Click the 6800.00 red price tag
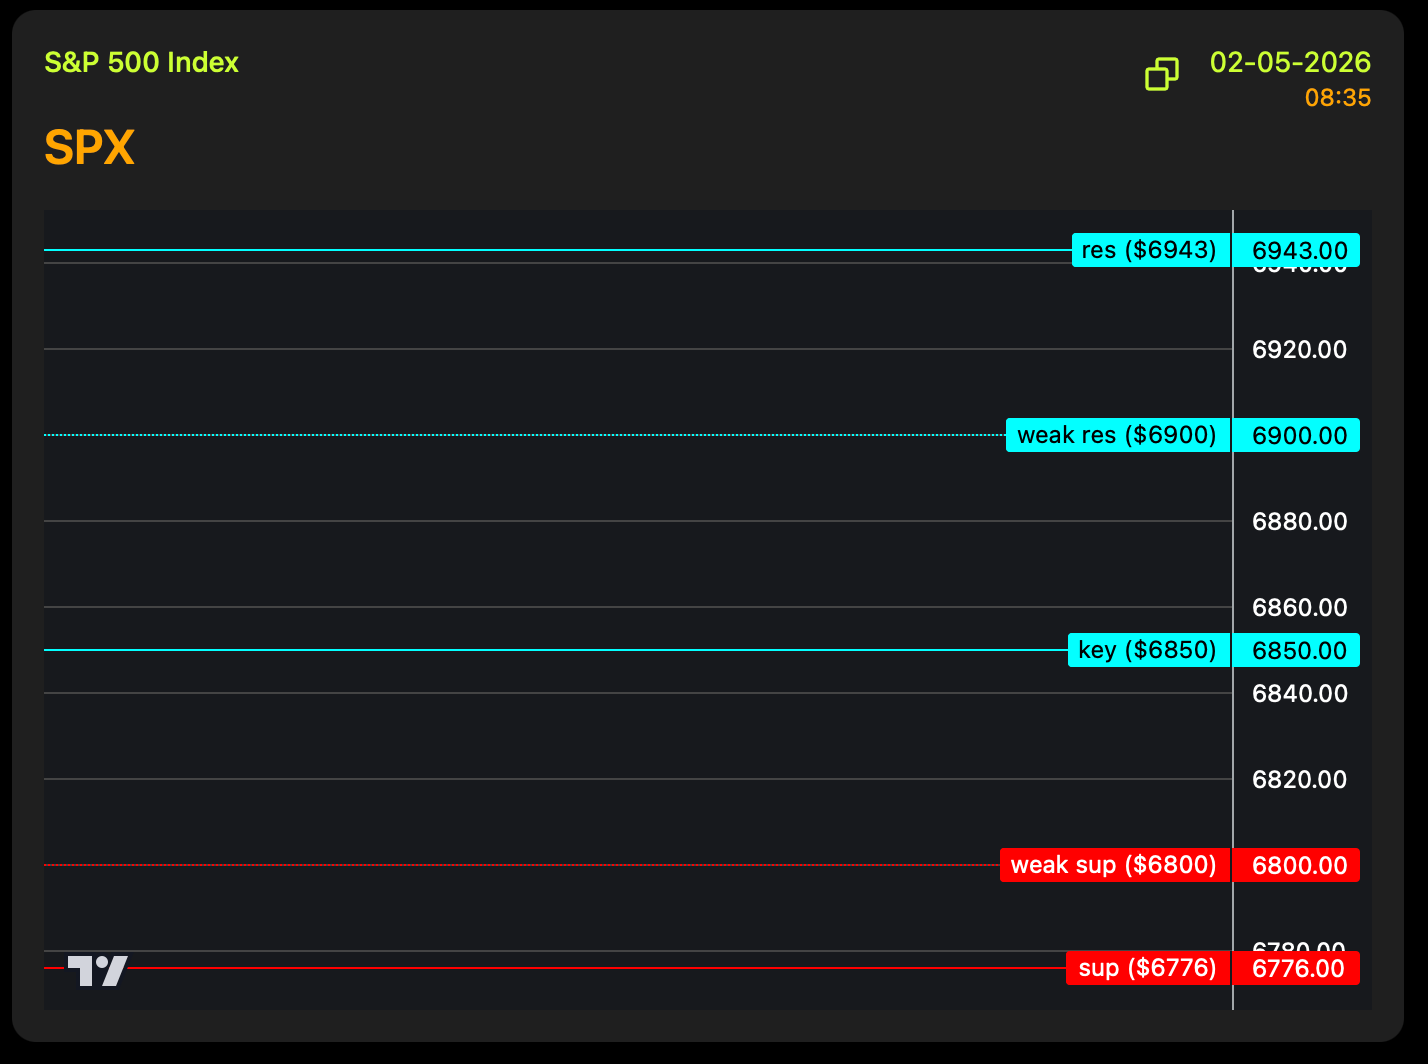This screenshot has height=1064, width=1428. (1297, 865)
